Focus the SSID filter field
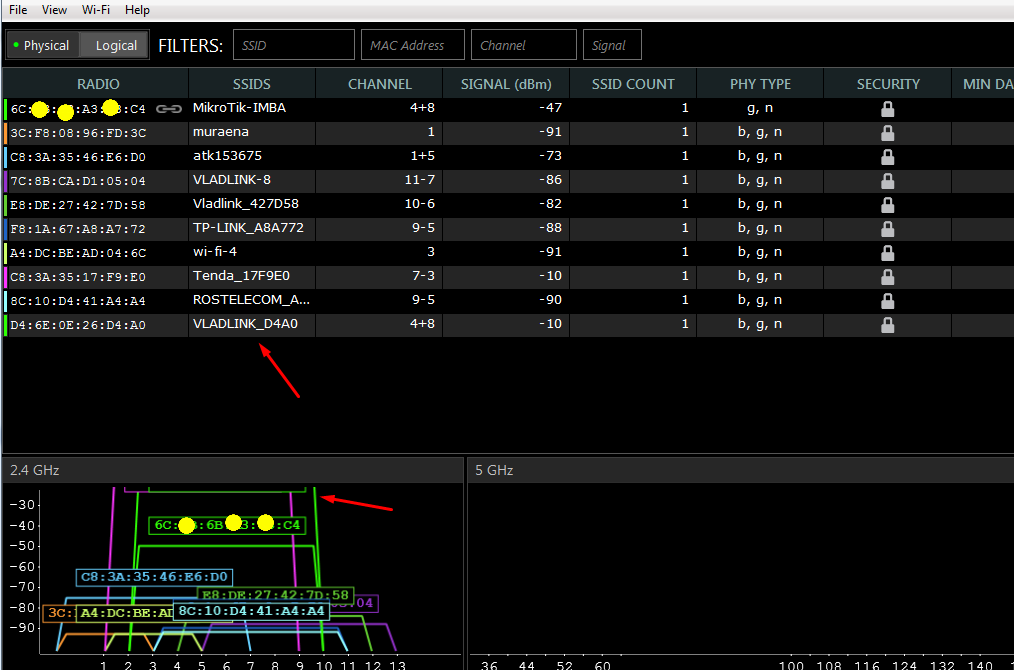The image size is (1014, 670). (294, 45)
